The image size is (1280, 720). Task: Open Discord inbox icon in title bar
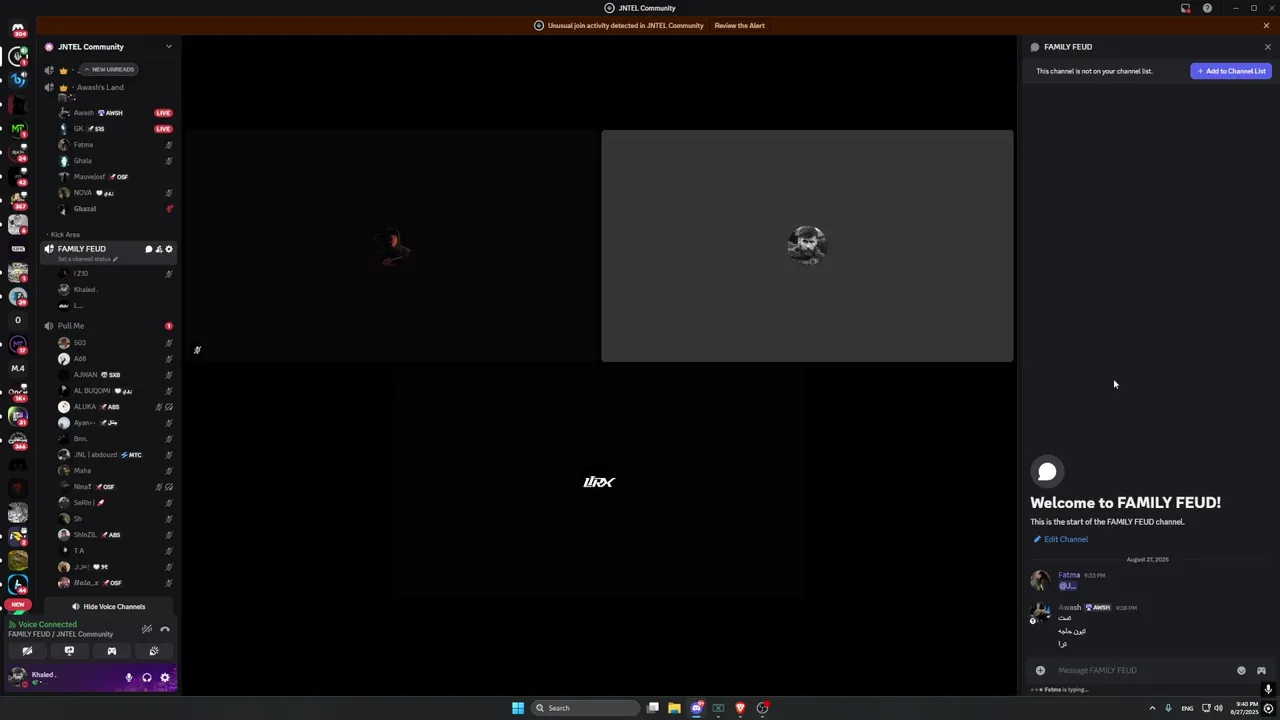(x=1185, y=8)
